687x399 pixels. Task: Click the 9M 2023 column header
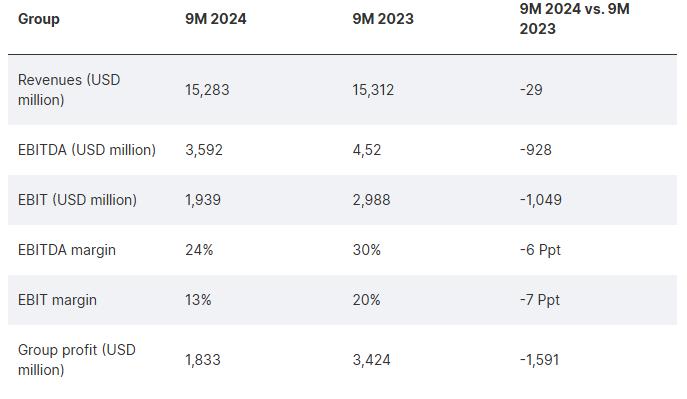click(383, 19)
